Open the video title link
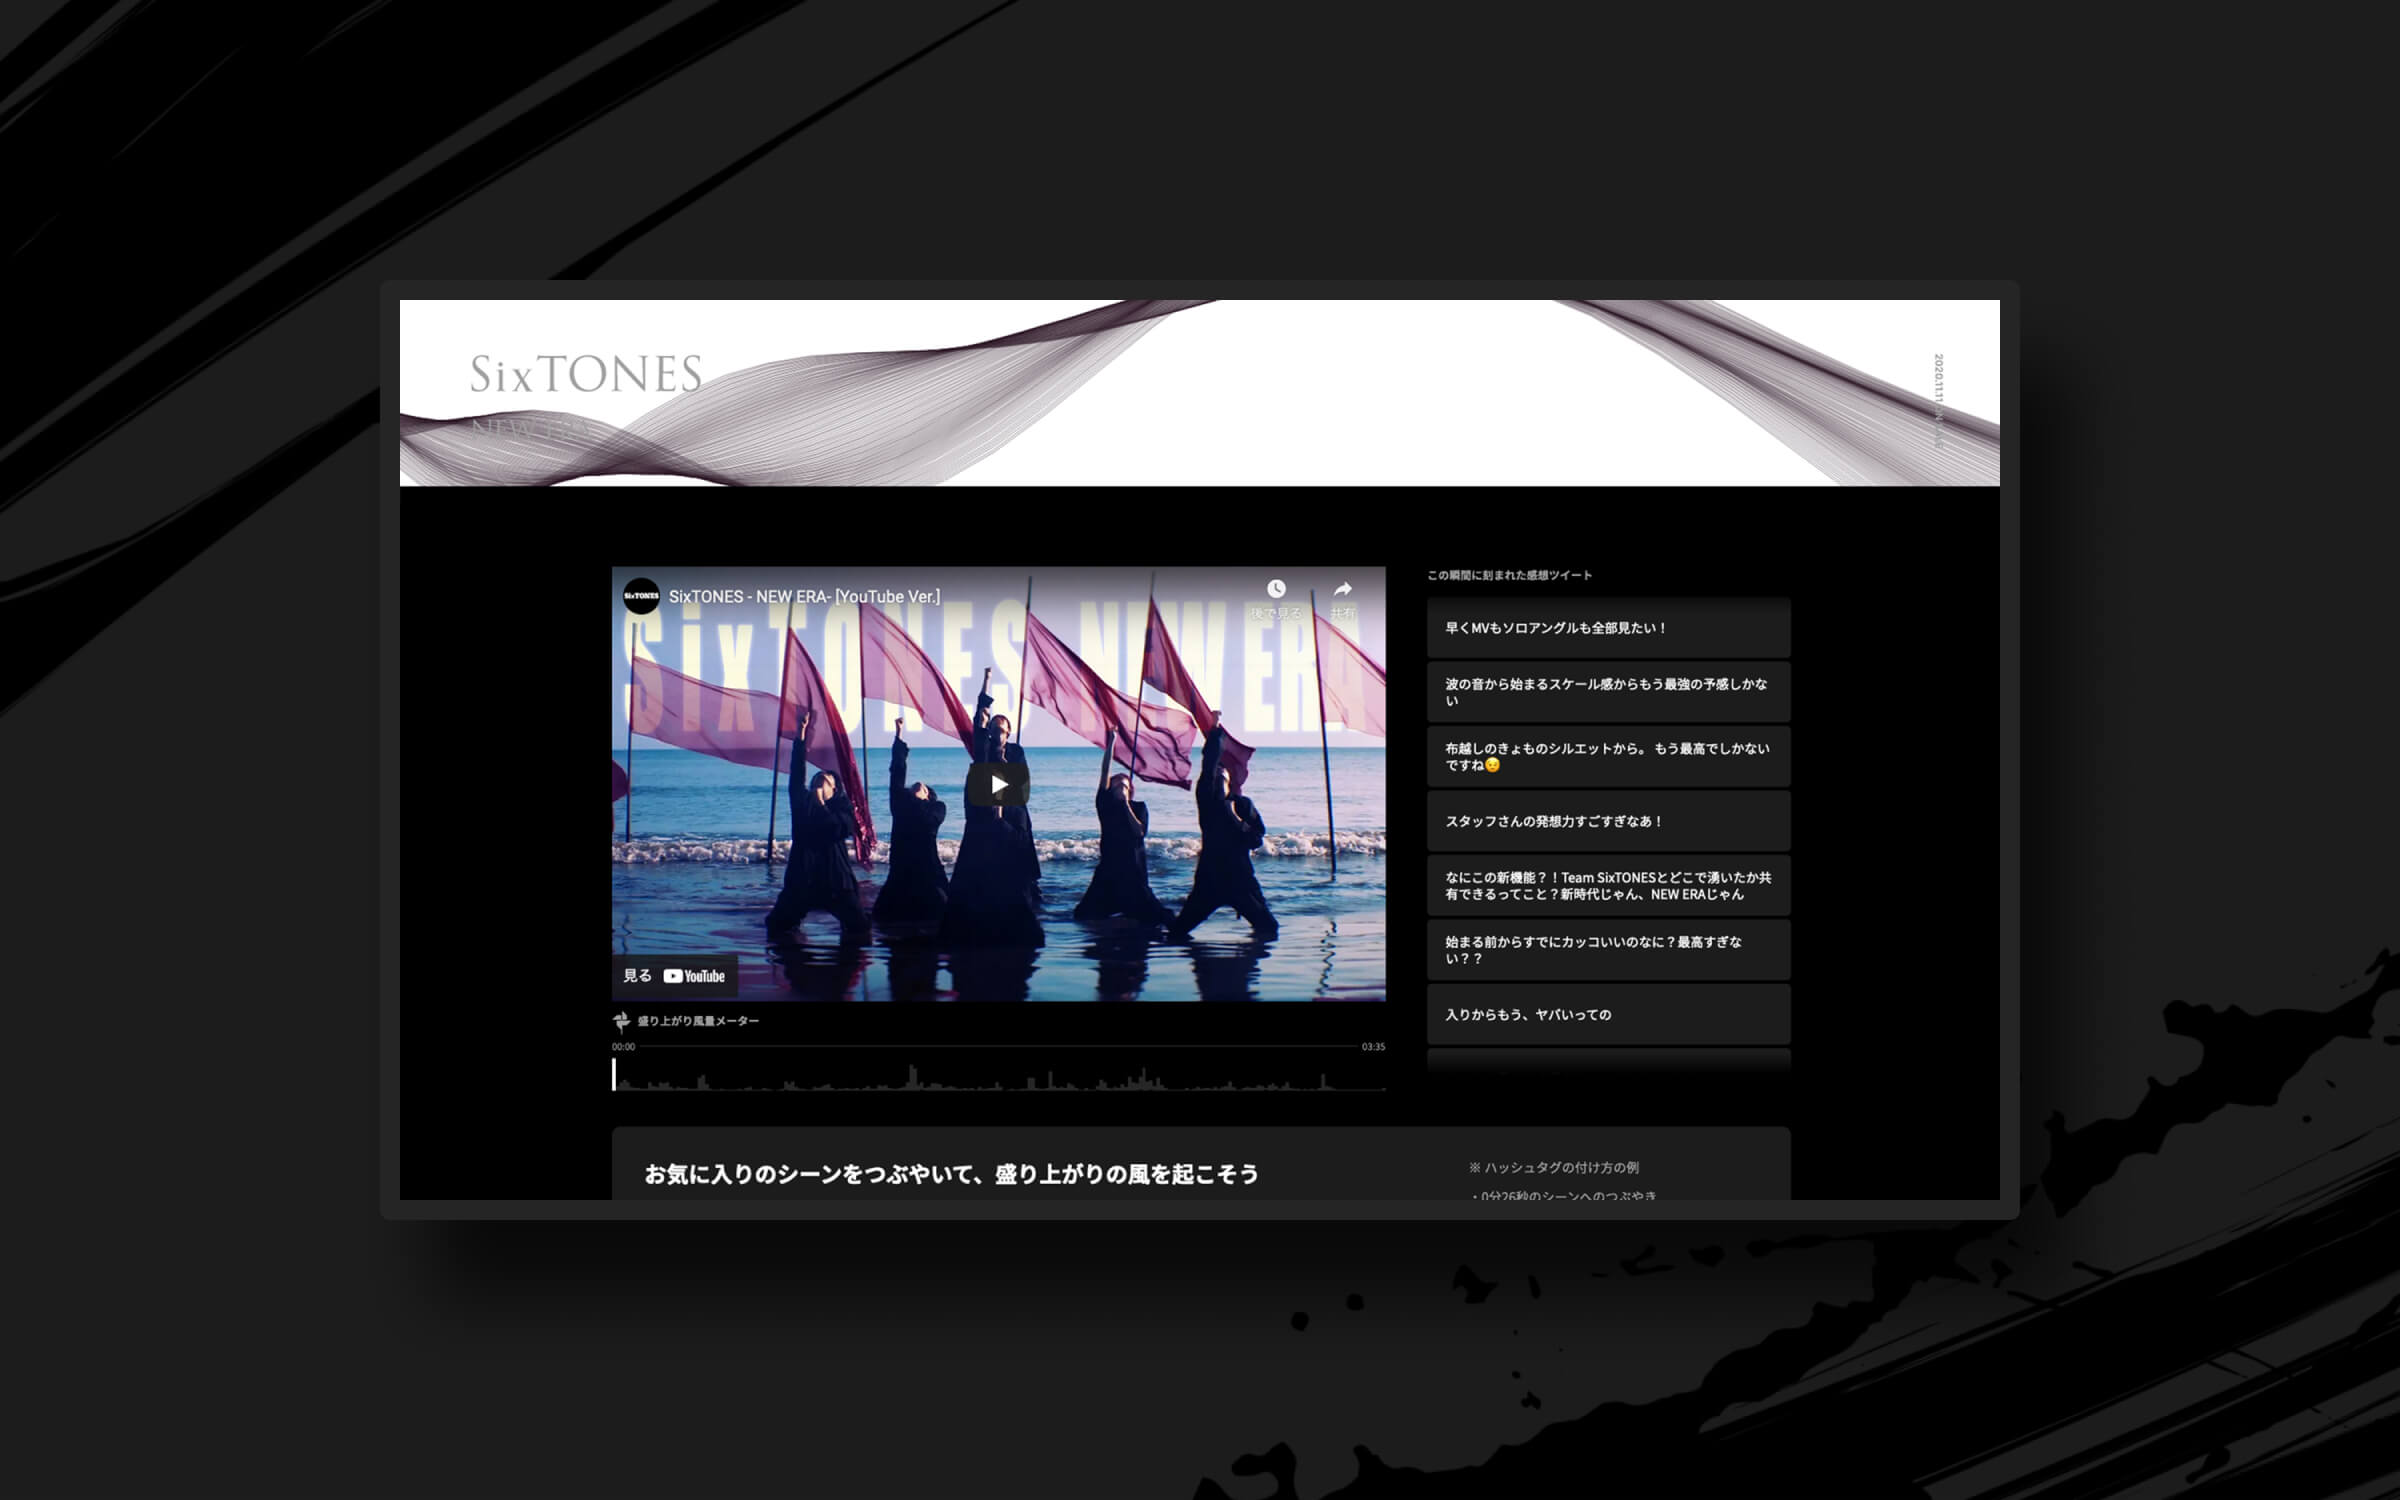 [804, 596]
